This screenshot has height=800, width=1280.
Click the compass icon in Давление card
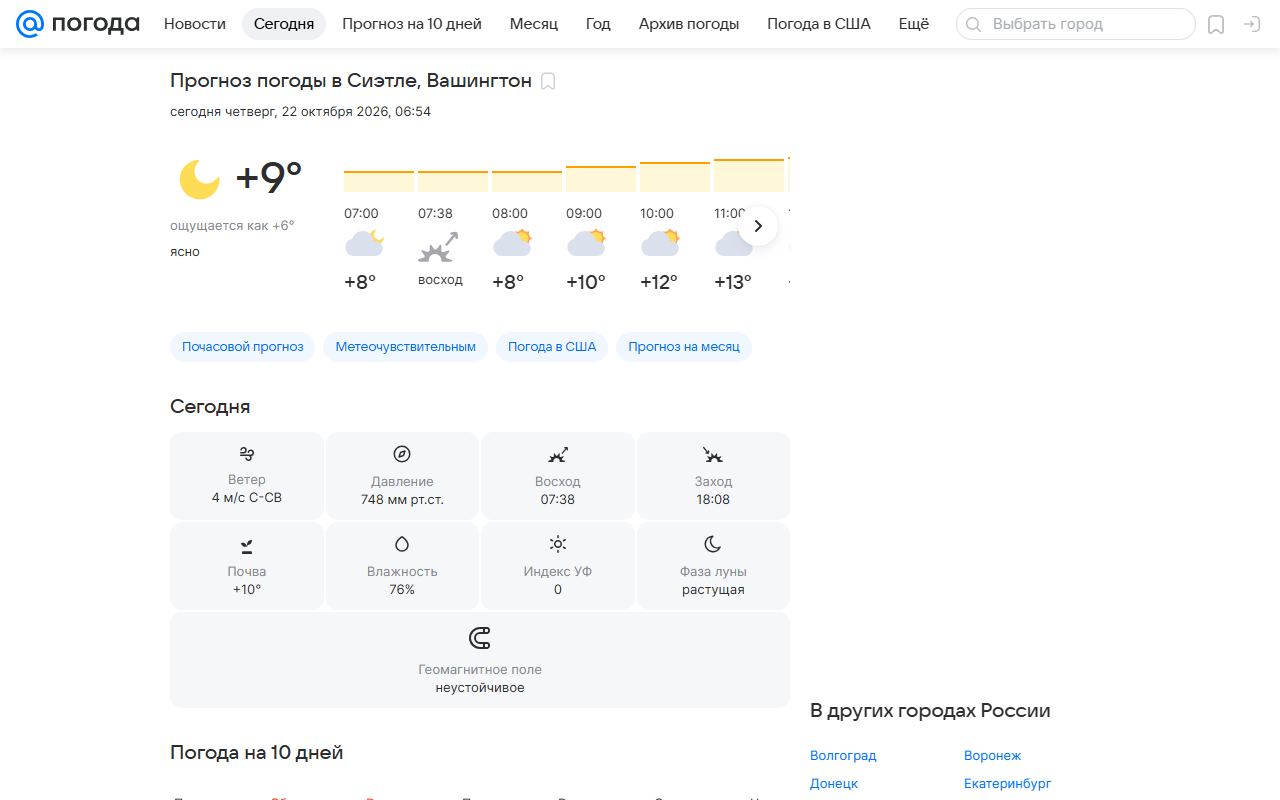pos(402,454)
